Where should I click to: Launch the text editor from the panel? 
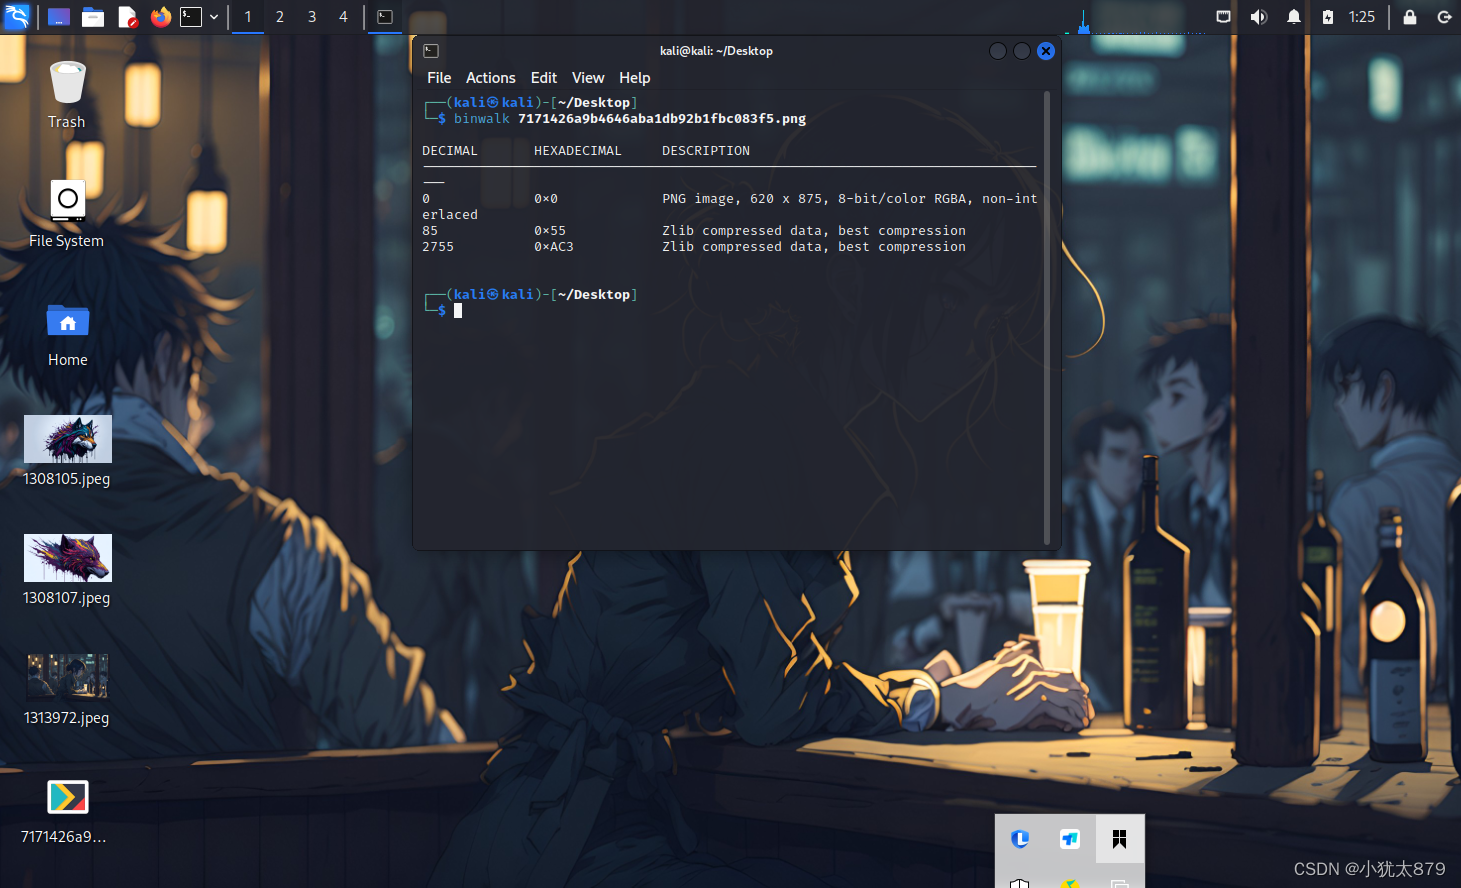(x=127, y=17)
